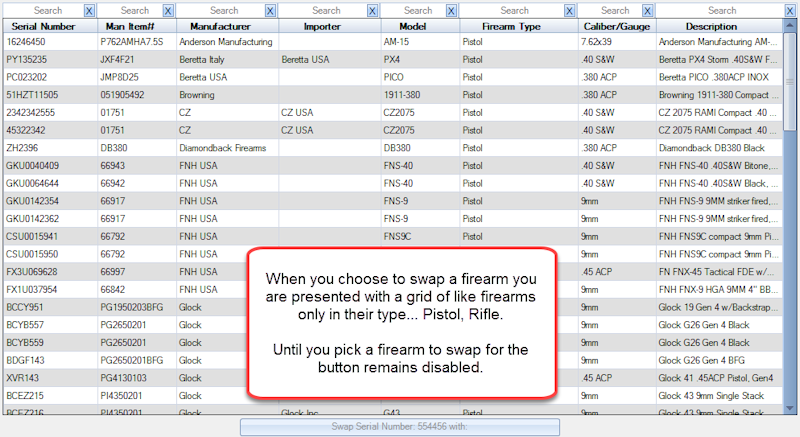Sort by Firearm Type column header
Screen dimensions: 800x437
pyautogui.click(x=518, y=27)
